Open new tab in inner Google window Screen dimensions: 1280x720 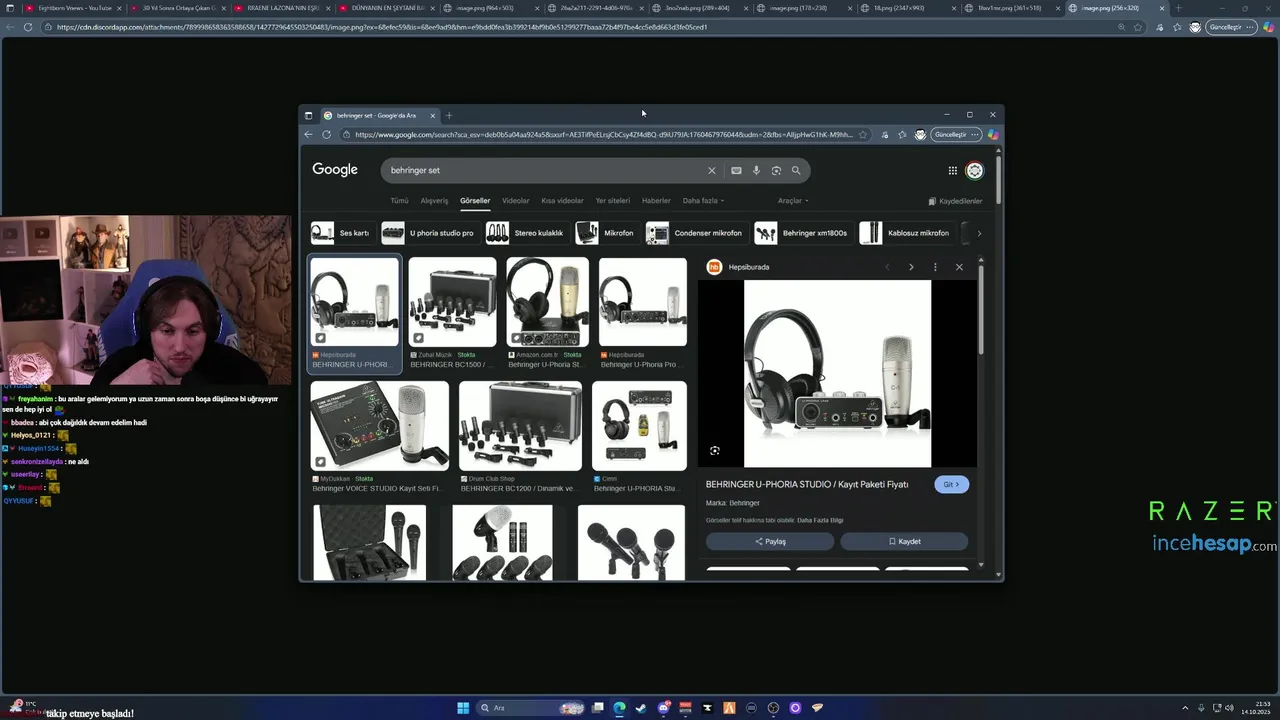pyautogui.click(x=449, y=115)
